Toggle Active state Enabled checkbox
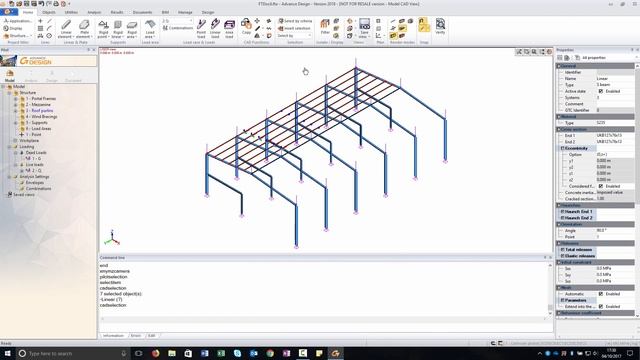 pos(600,91)
